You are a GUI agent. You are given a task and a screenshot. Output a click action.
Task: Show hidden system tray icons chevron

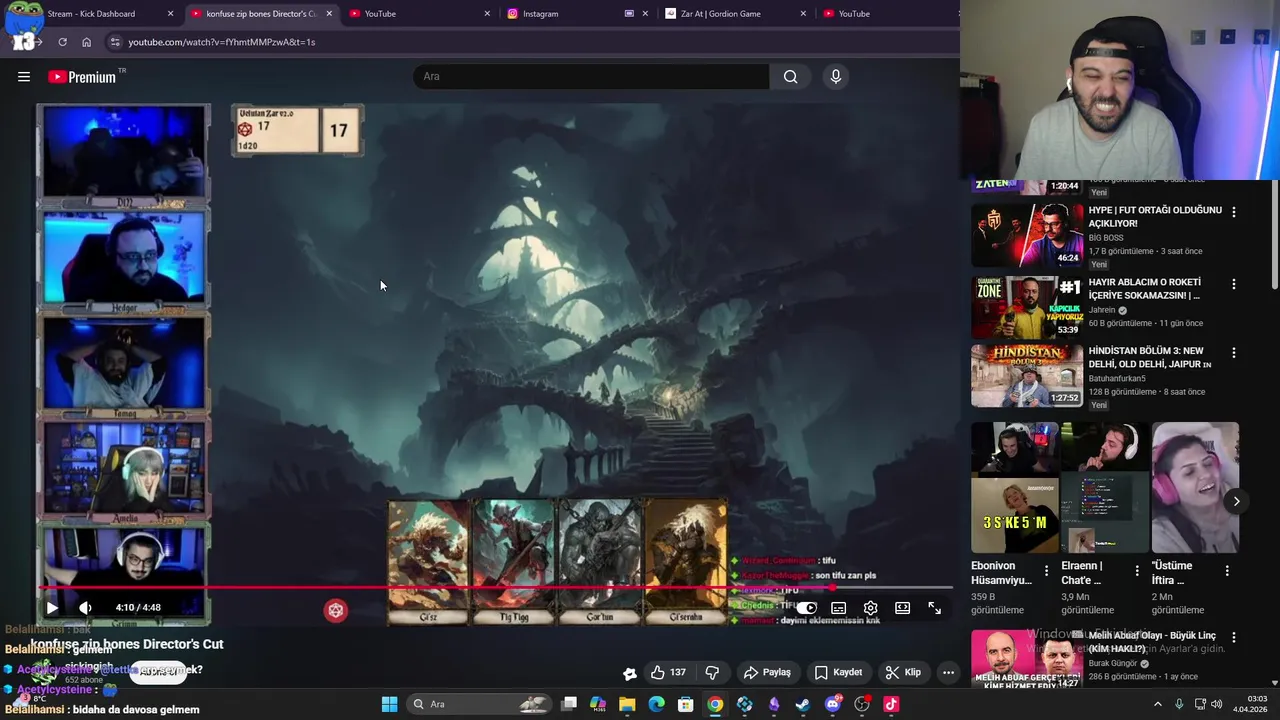click(1158, 704)
